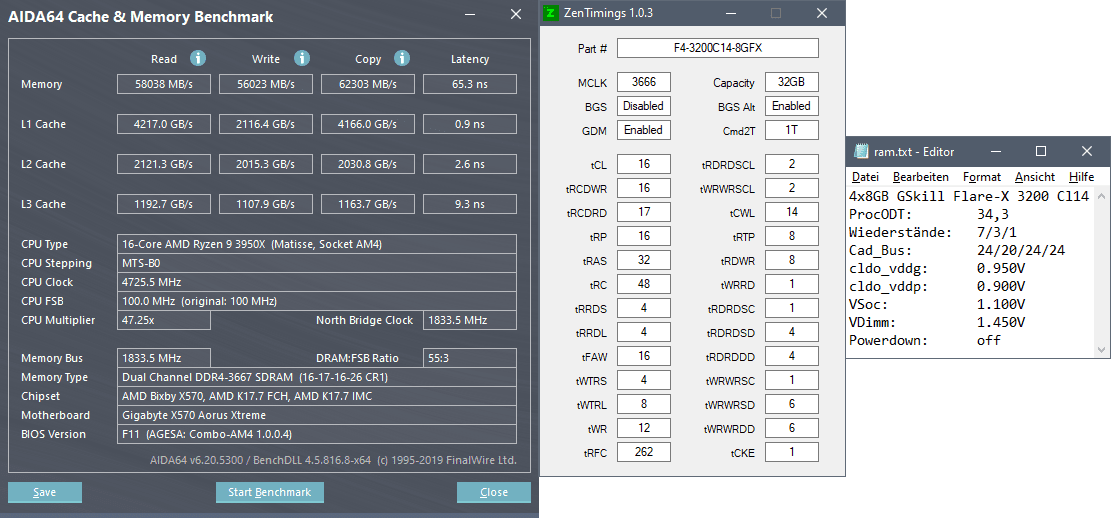Click the Read column info icon
Screen dimensions: 1112x518
tap(199, 58)
